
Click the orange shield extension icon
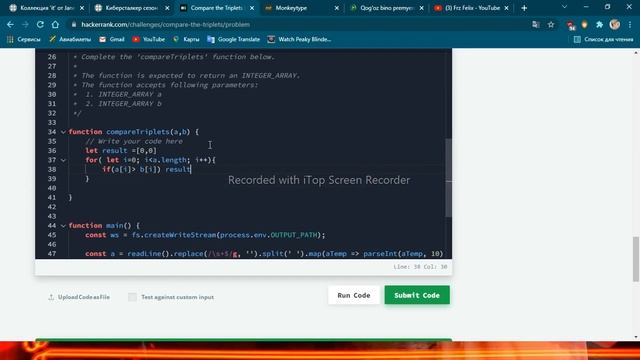584,24
